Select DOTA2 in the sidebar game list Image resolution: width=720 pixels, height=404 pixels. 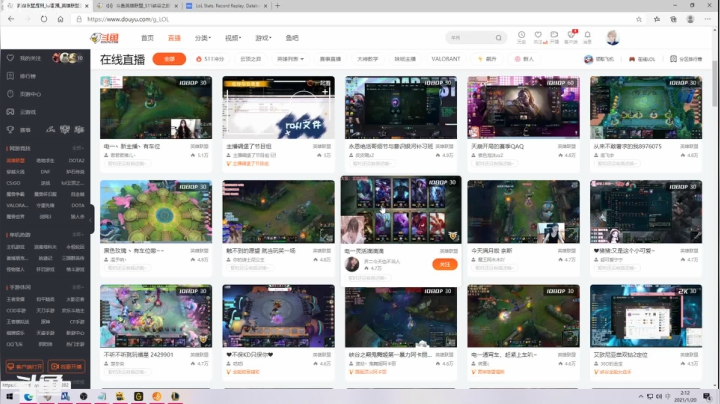(x=76, y=161)
